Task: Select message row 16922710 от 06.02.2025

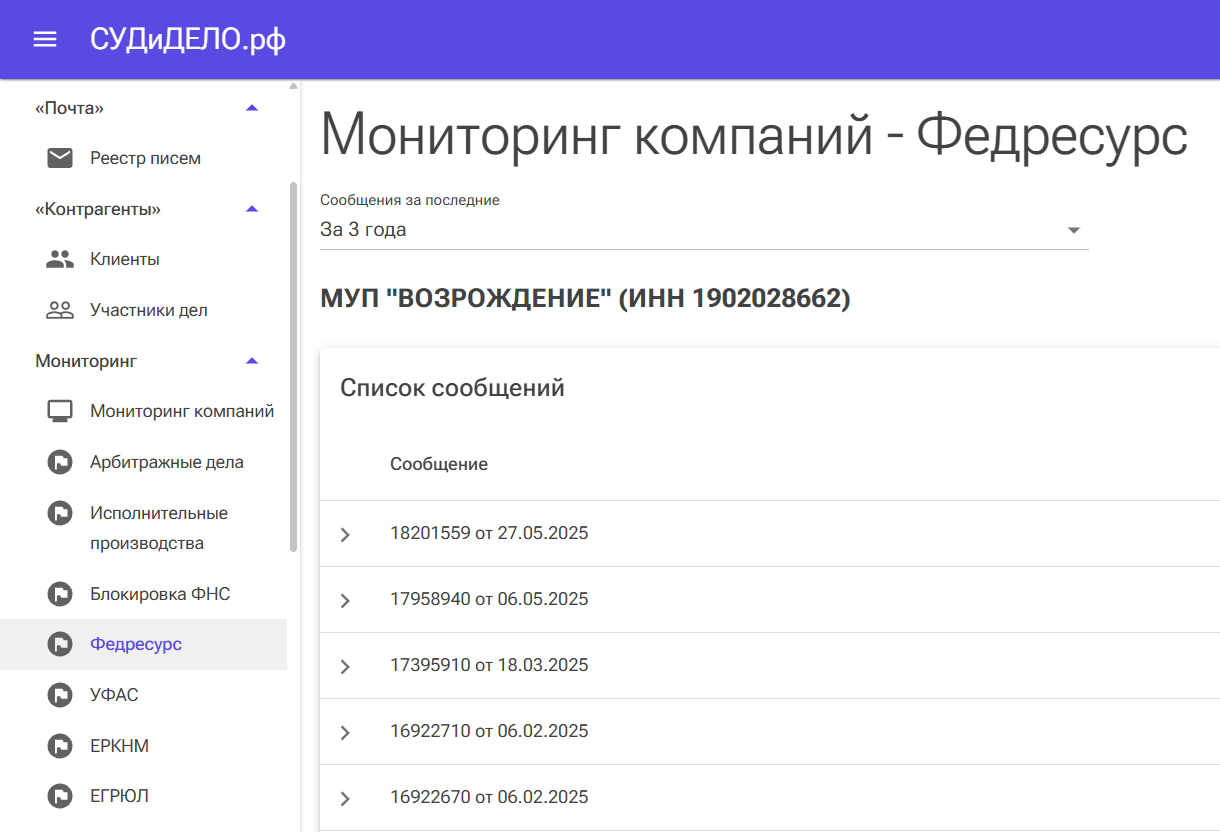Action: point(489,731)
